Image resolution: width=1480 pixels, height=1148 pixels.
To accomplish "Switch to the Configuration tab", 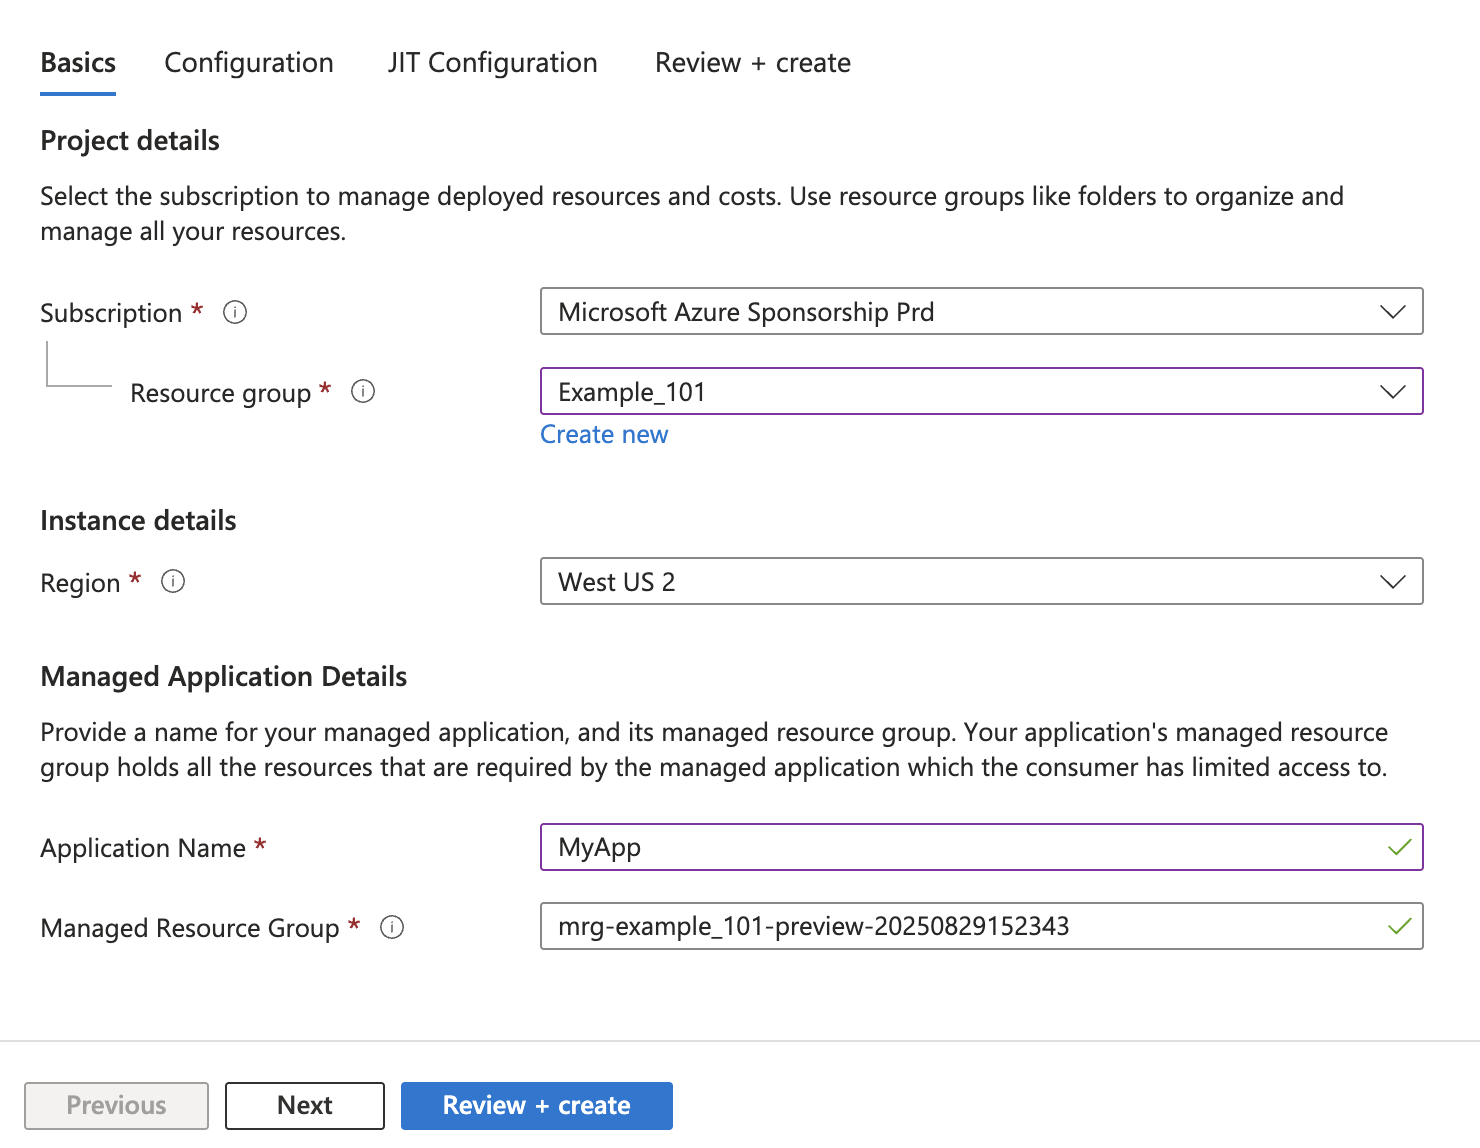I will click(249, 62).
